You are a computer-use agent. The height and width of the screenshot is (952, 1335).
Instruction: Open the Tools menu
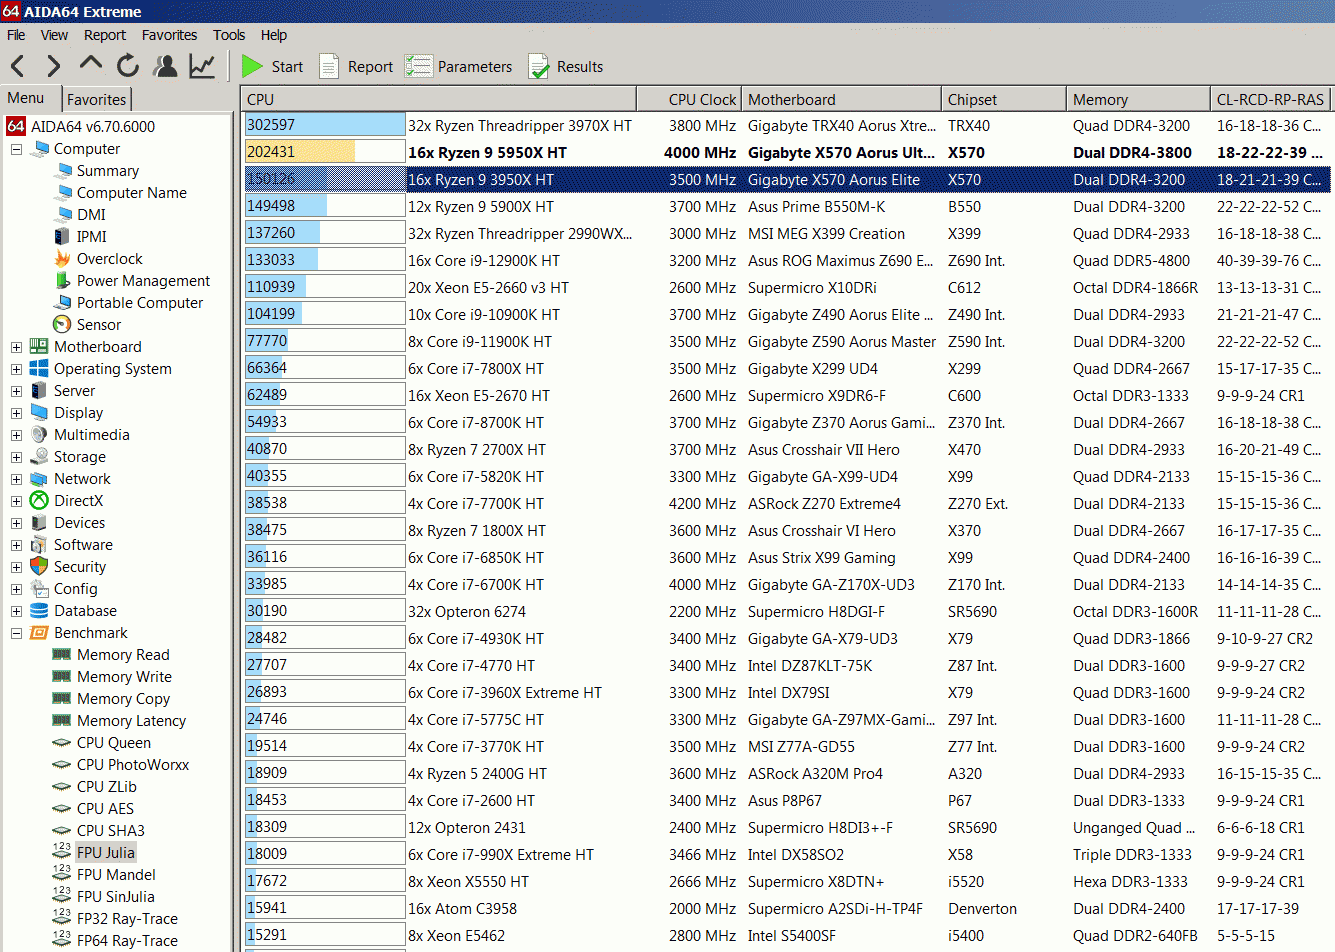(x=229, y=35)
